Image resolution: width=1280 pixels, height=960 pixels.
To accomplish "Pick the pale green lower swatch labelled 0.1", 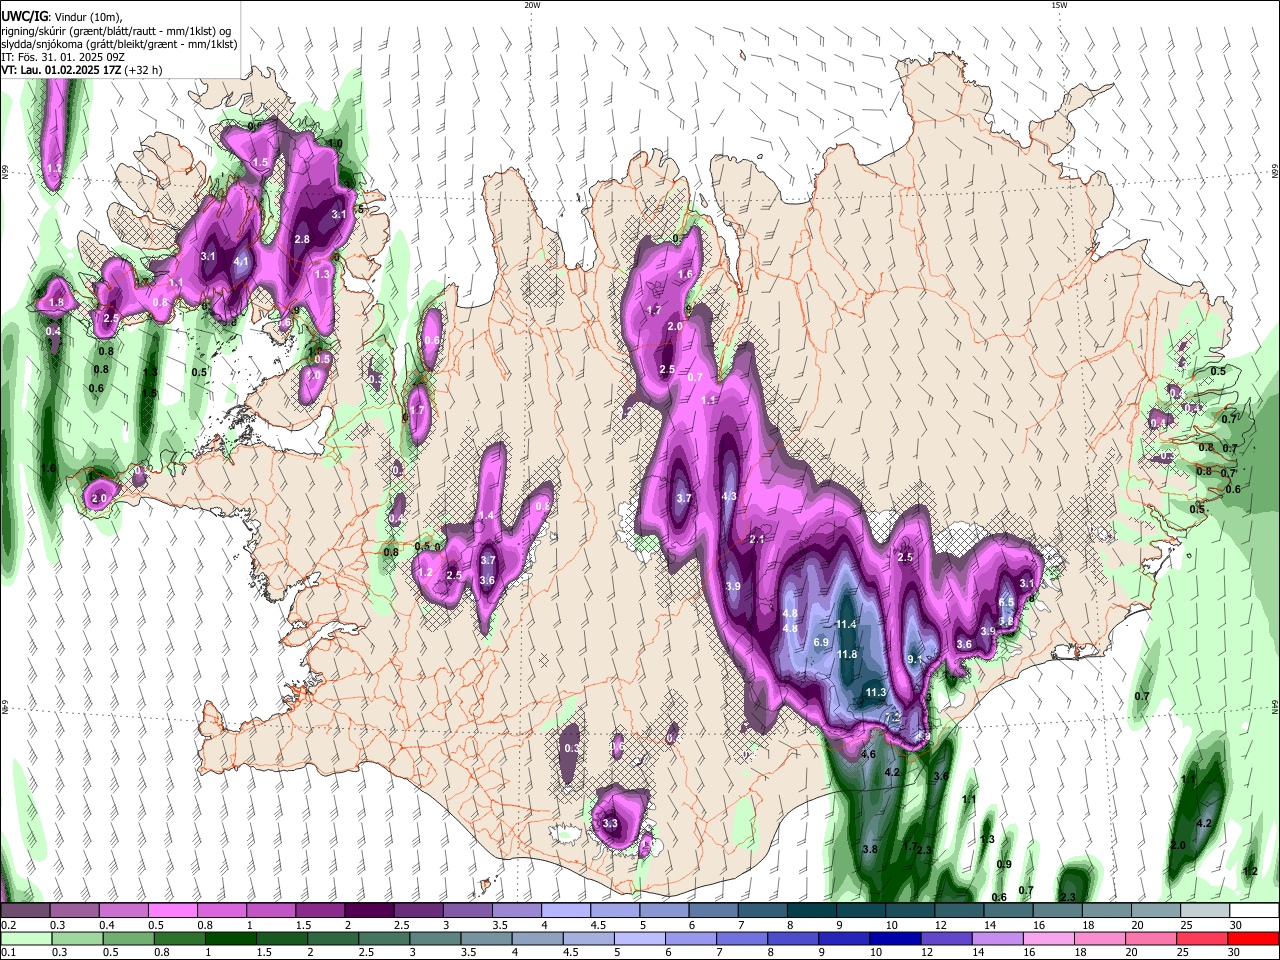I will pos(25,938).
